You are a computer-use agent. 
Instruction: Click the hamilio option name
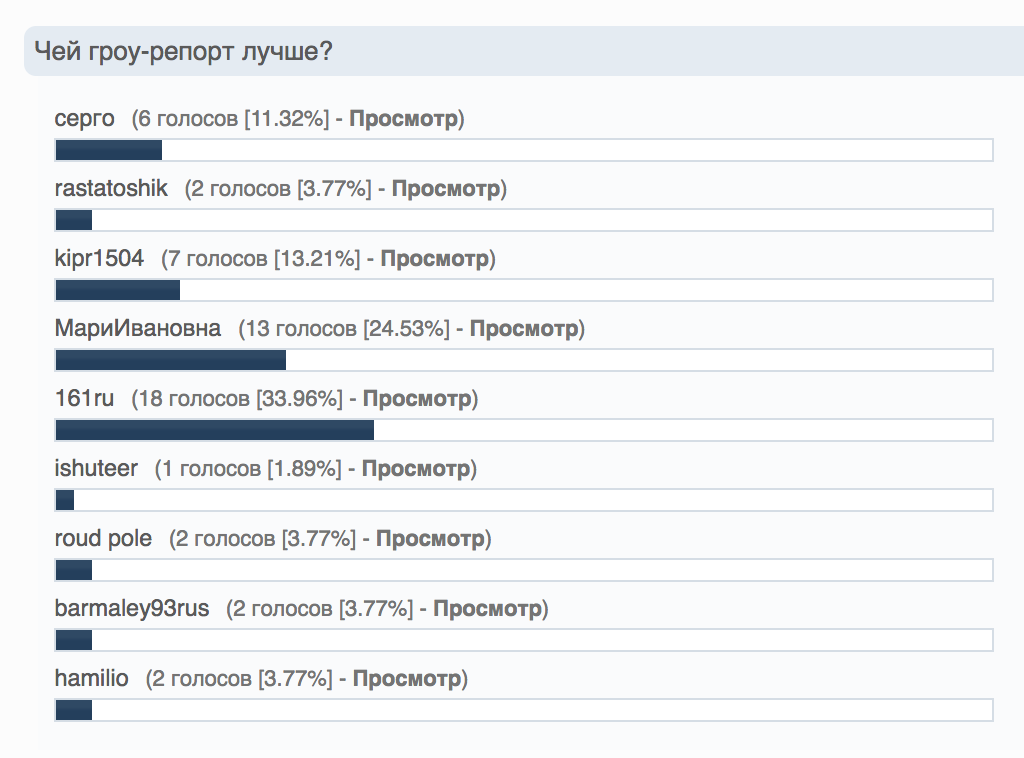click(x=91, y=678)
